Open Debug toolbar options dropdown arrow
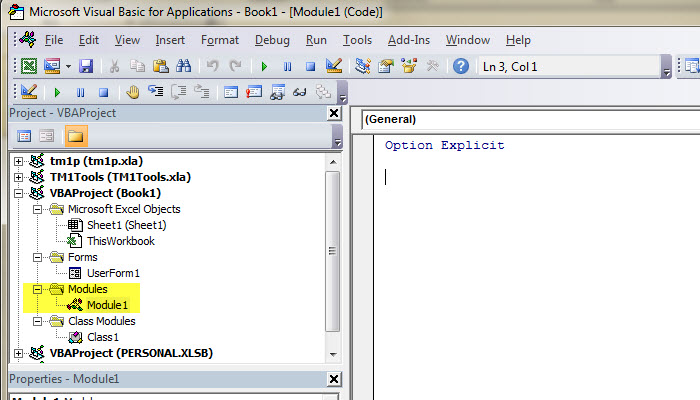The image size is (700, 400). [342, 93]
